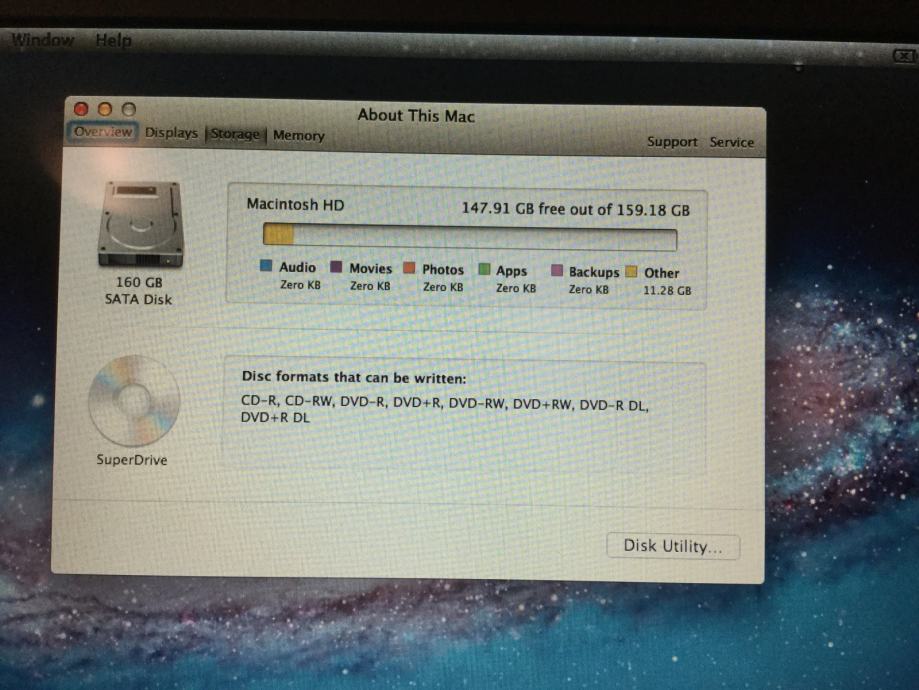Select the Storage tab
This screenshot has width=919, height=690.
[235, 134]
